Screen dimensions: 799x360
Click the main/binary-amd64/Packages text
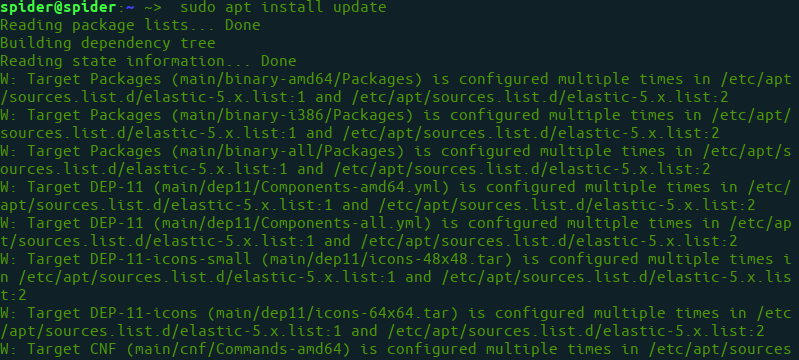297,79
